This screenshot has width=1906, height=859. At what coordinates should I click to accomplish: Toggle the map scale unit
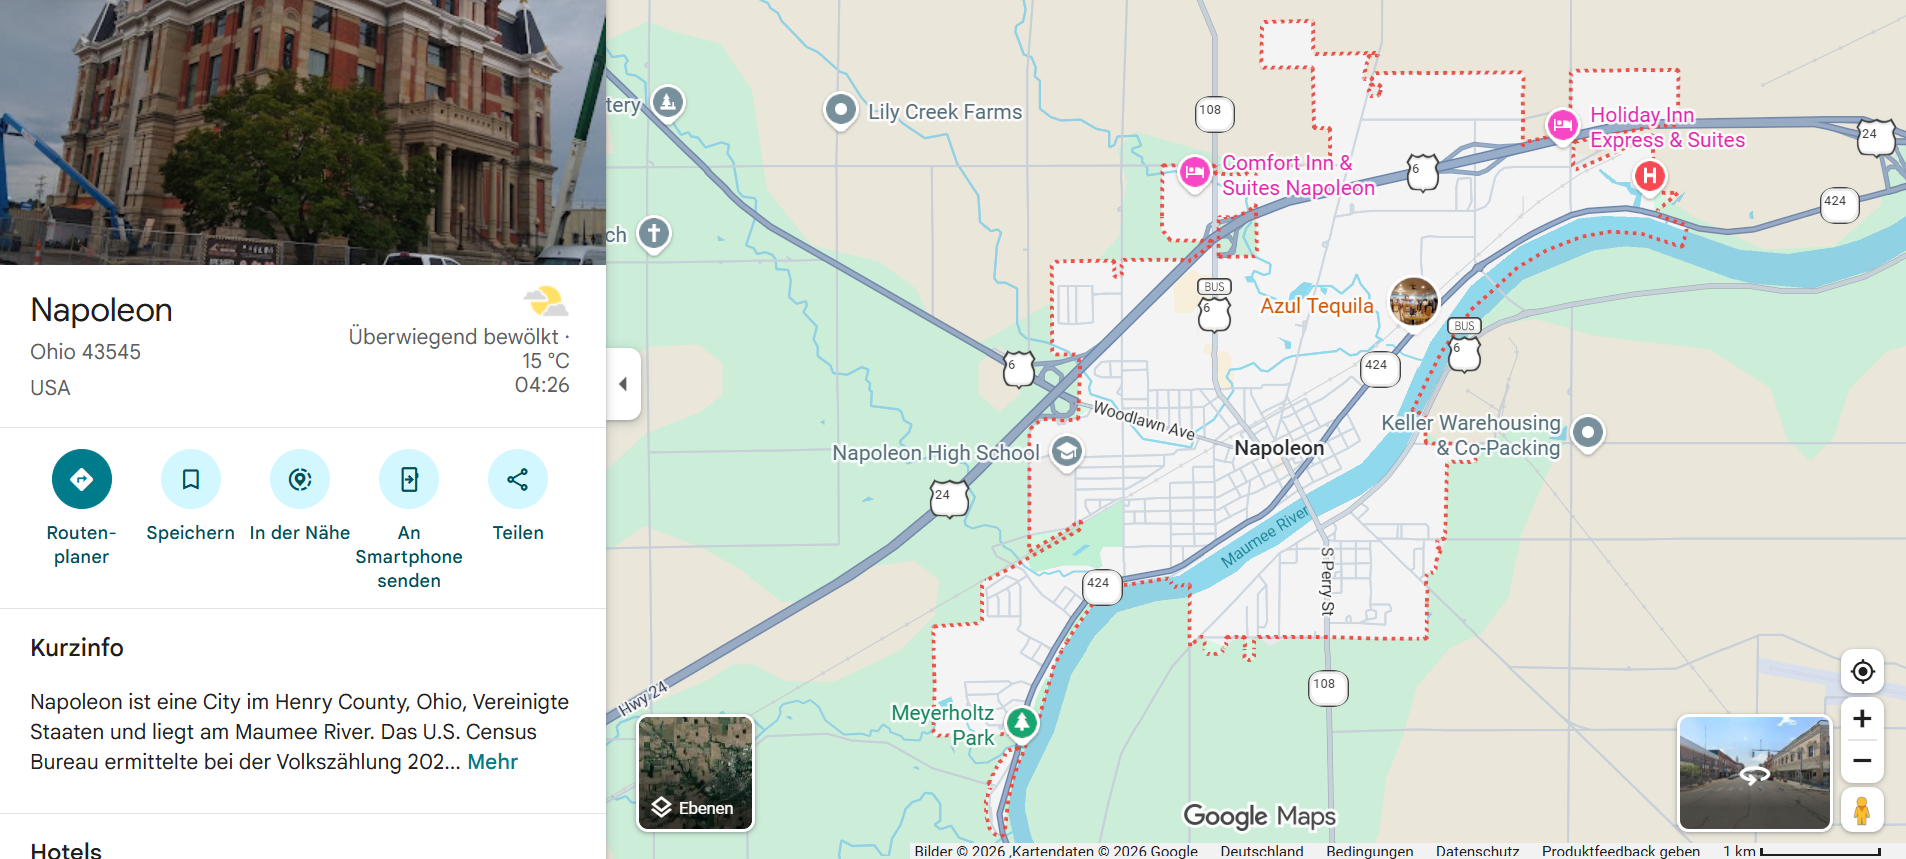[1802, 851]
